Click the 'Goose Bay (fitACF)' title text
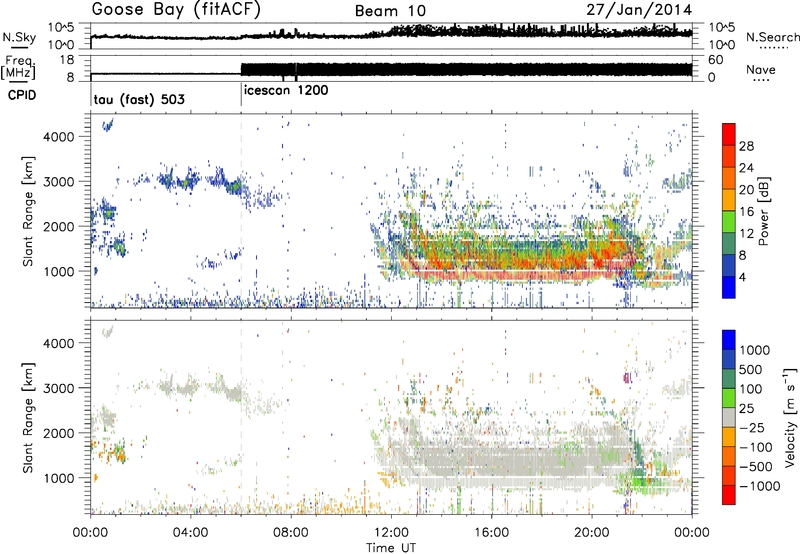This screenshot has height=554, width=800. tap(176, 10)
